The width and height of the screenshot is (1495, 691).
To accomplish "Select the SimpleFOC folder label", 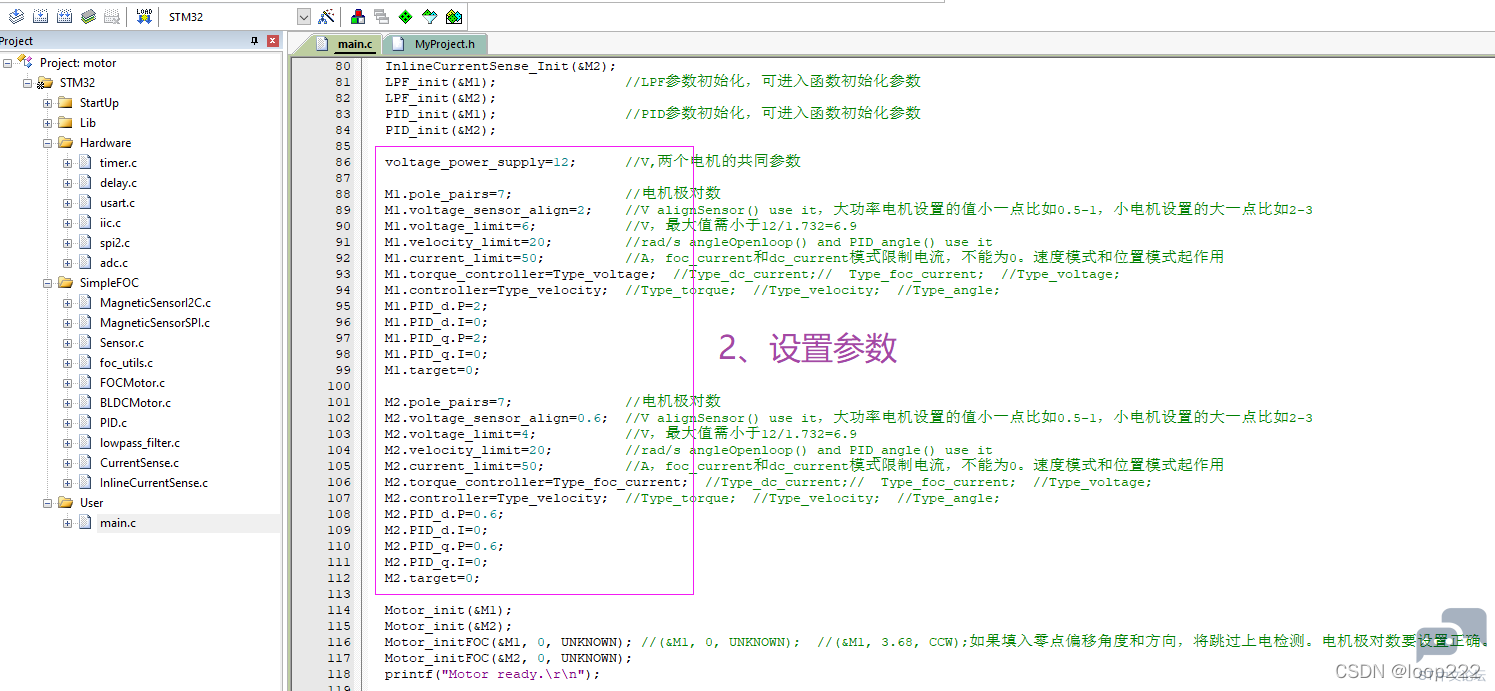I will click(109, 283).
